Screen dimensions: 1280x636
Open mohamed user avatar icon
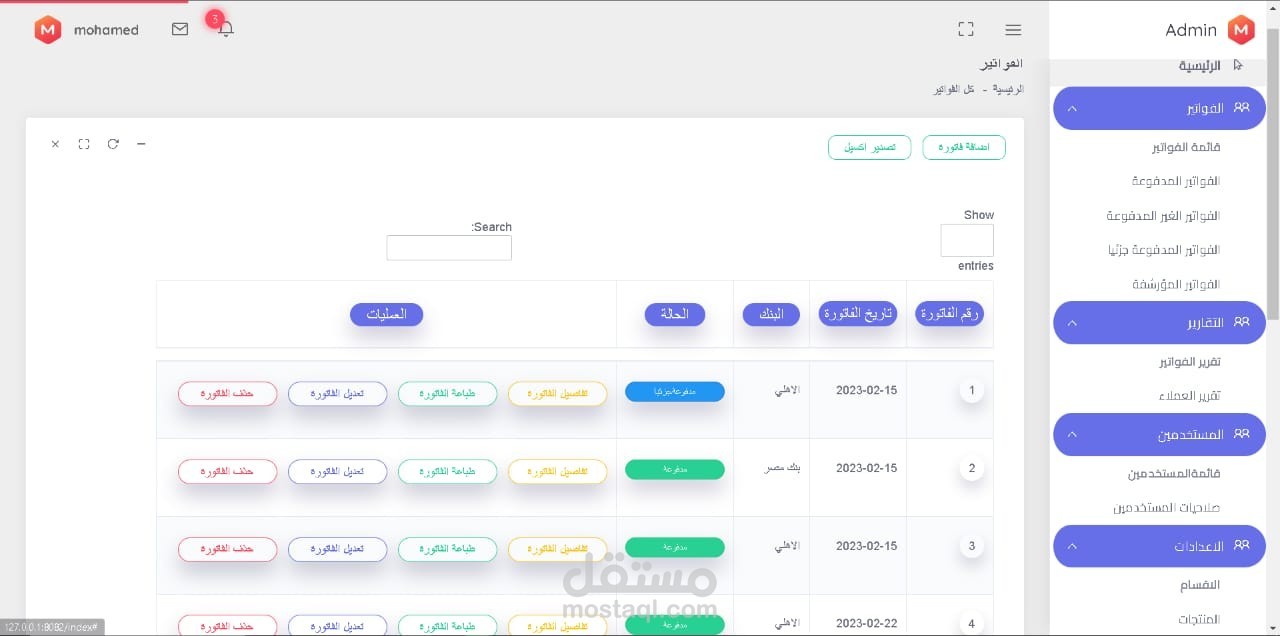coord(48,30)
